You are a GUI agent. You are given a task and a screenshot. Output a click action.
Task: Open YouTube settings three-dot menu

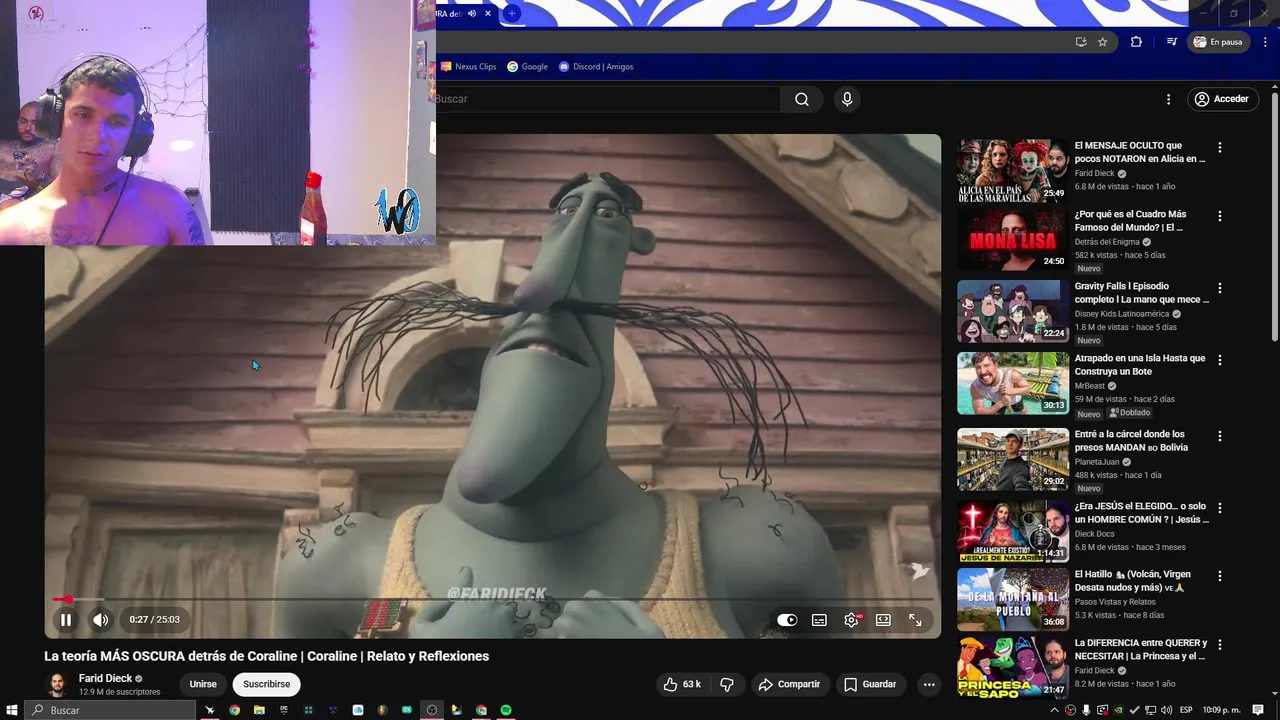(1168, 99)
